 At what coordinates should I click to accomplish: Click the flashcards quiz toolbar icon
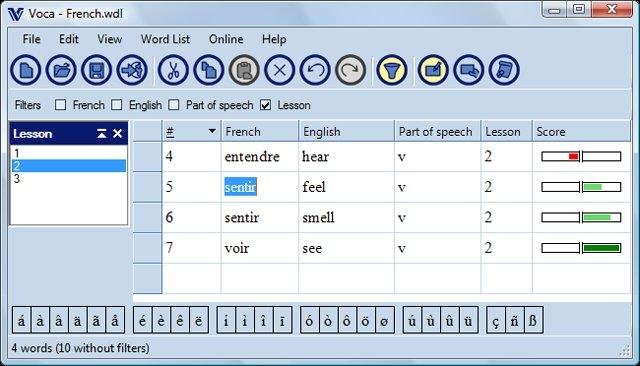(469, 70)
